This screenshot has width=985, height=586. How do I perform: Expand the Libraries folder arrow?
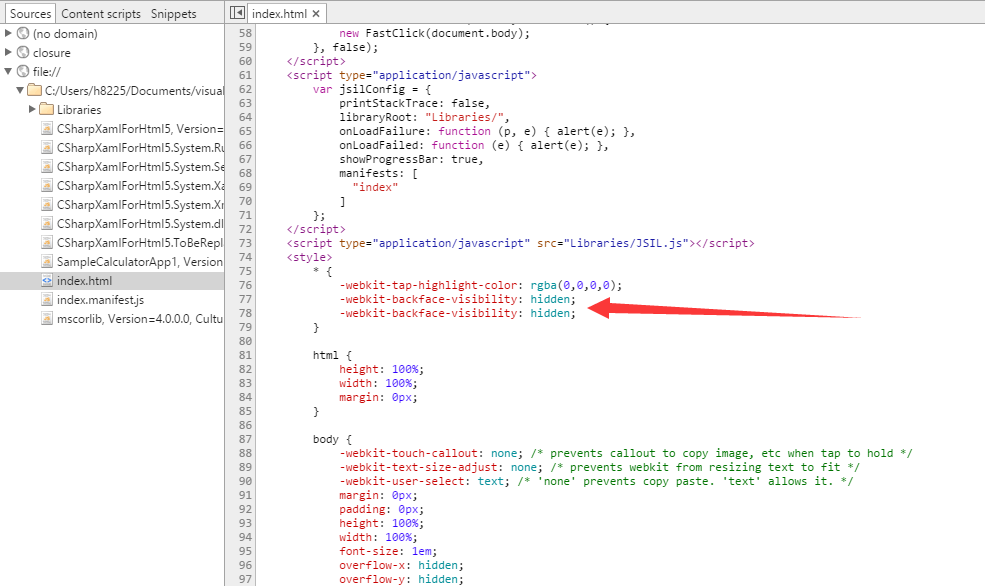(x=32, y=110)
